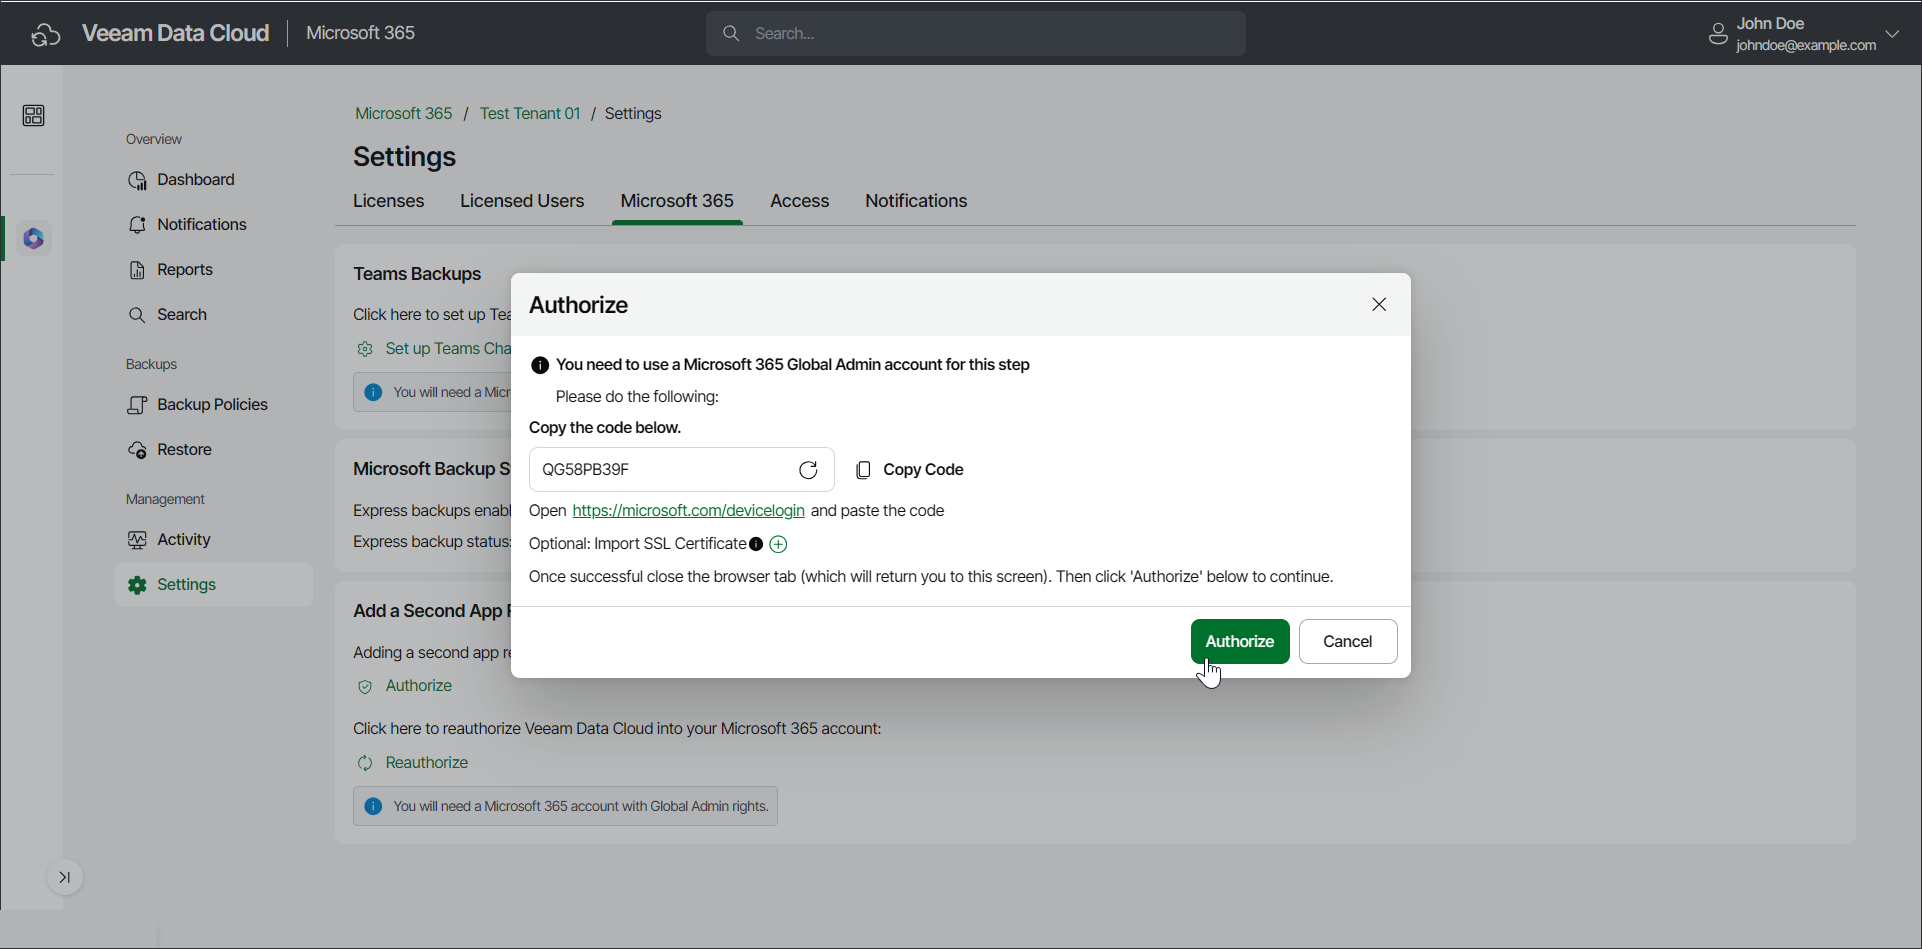The image size is (1922, 949).
Task: Click the user avatar icon in header
Action: (1718, 34)
